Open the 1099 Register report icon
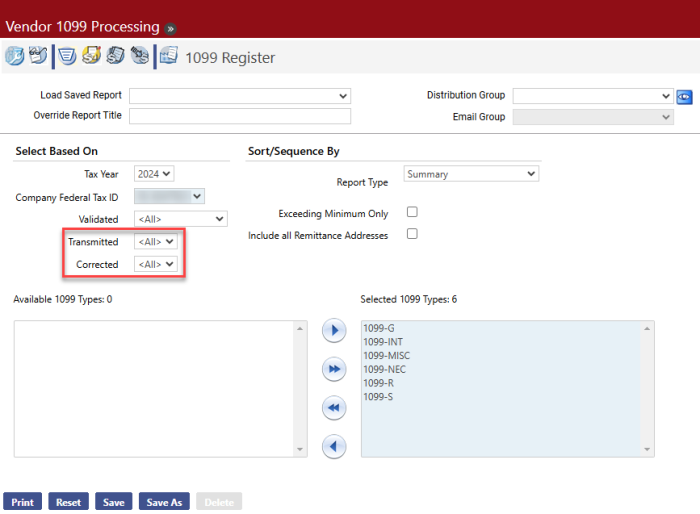The height and width of the screenshot is (514, 700). coord(169,55)
